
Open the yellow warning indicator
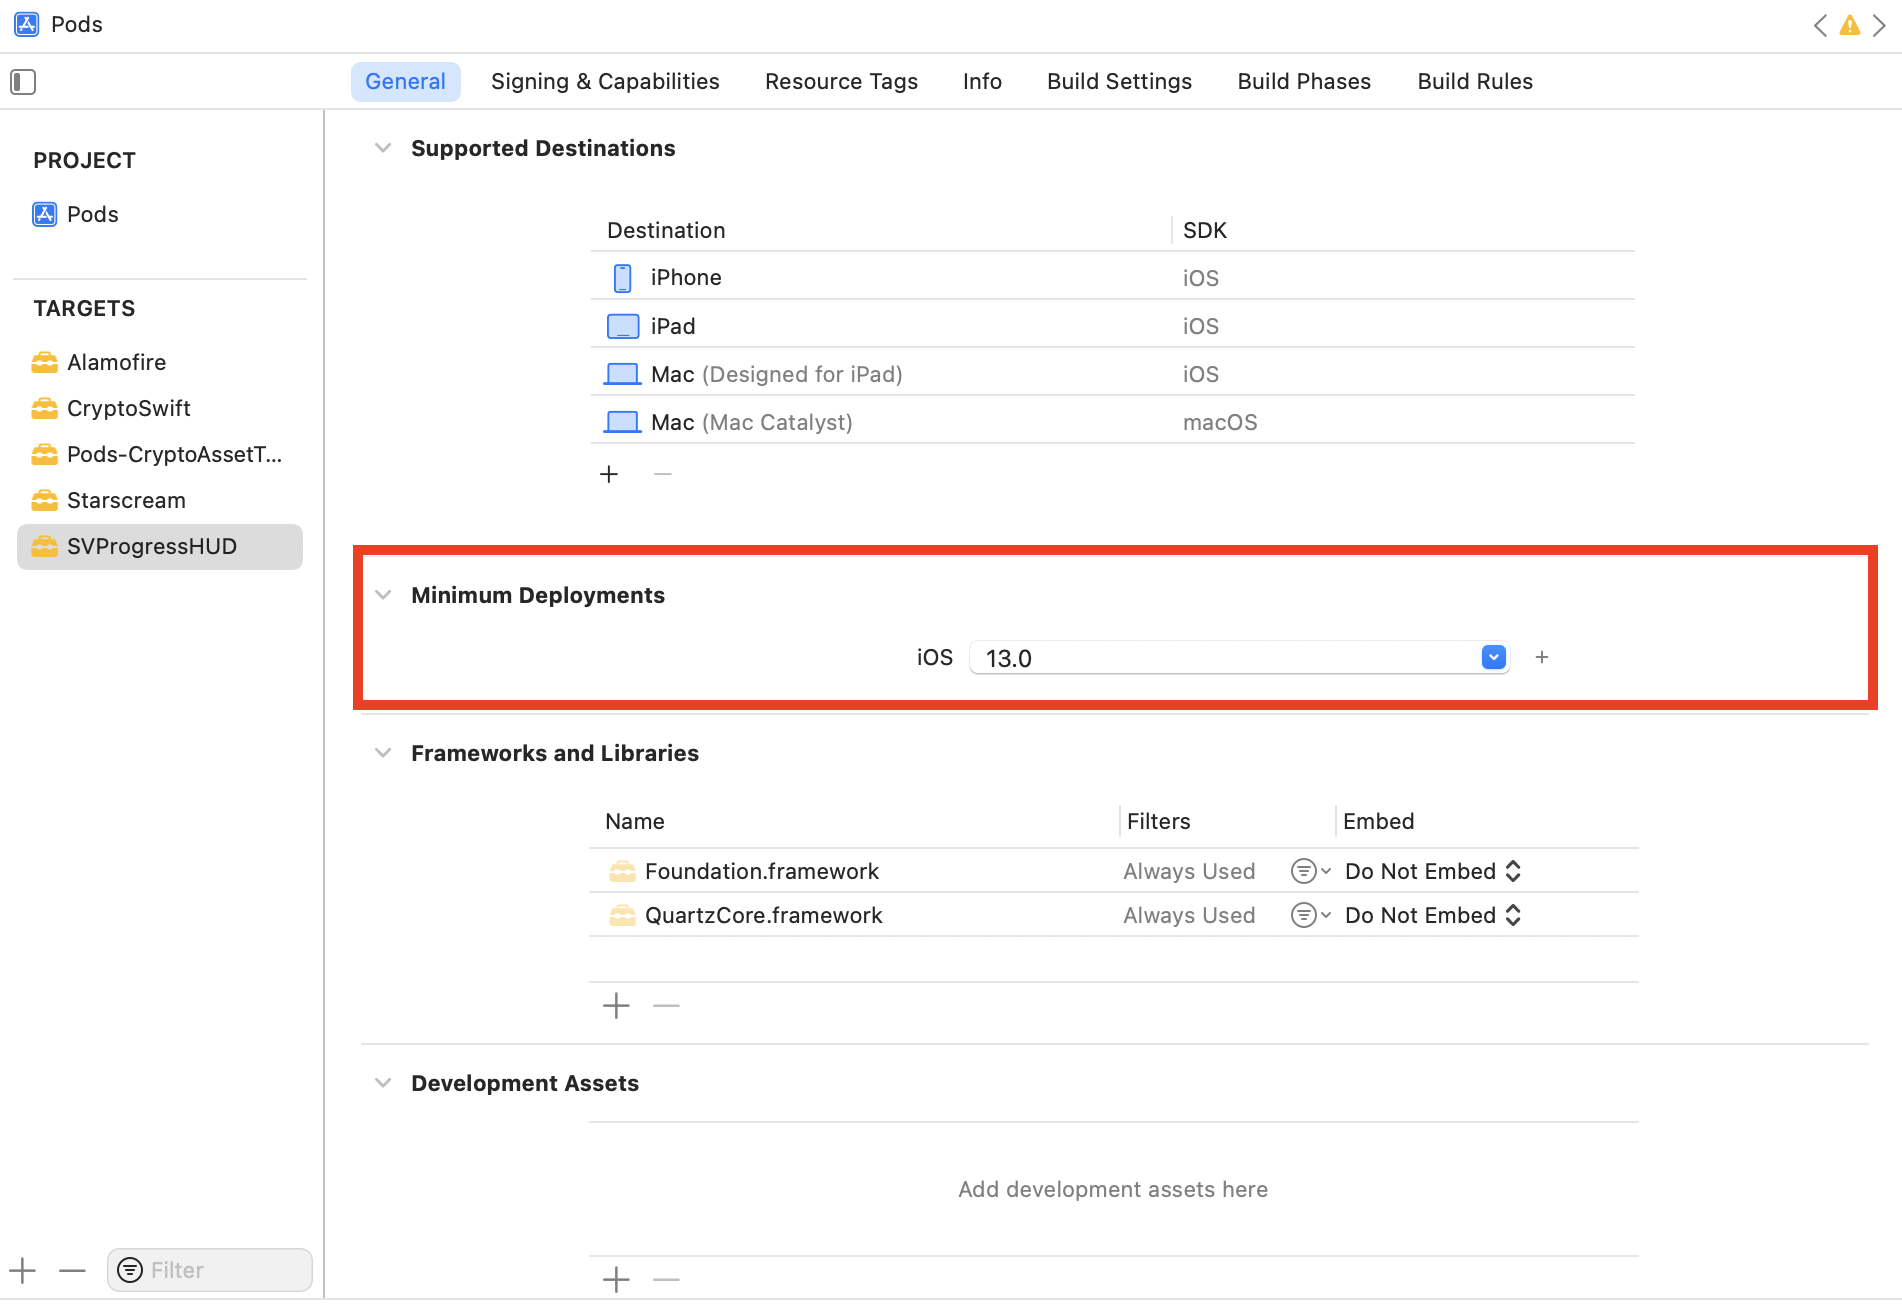pyautogui.click(x=1850, y=25)
